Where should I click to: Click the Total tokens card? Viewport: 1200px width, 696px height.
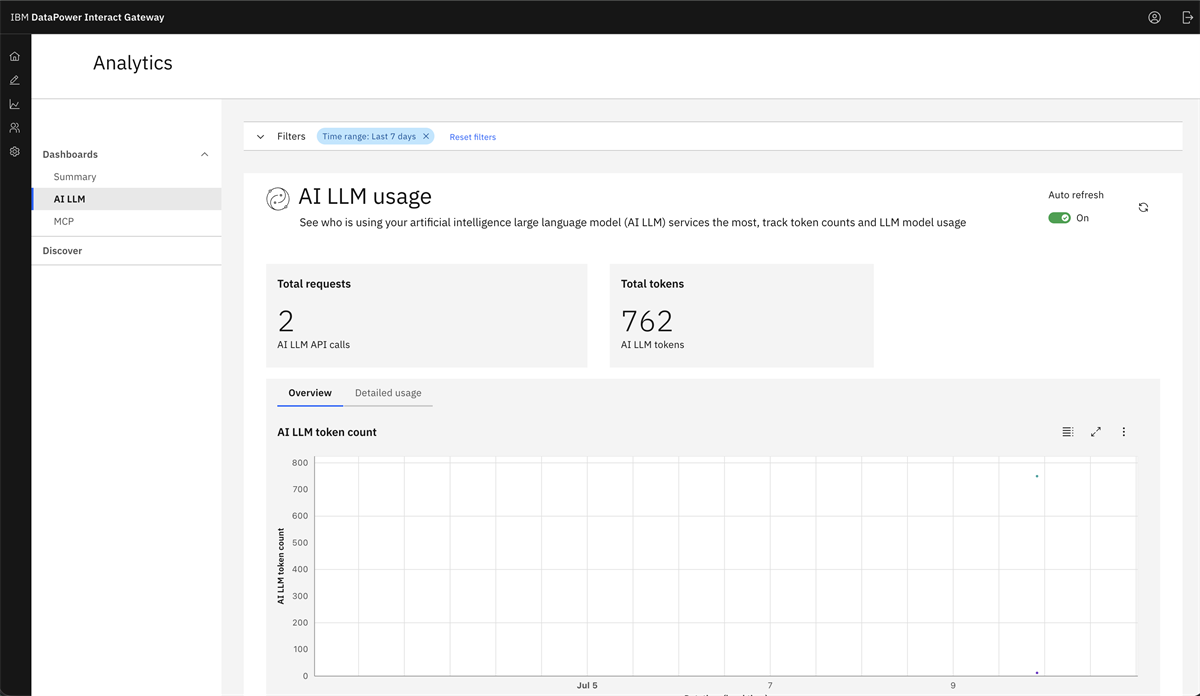[x=742, y=316]
